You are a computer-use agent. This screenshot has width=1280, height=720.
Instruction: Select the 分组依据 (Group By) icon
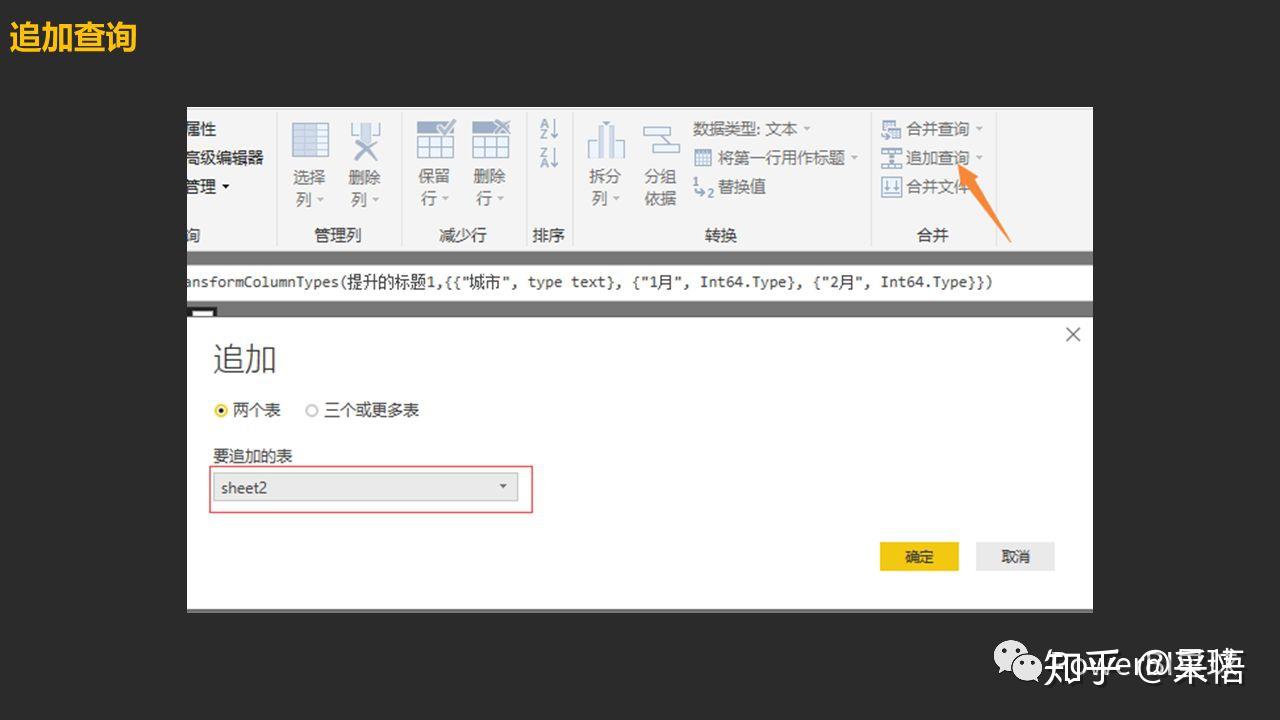(662, 140)
